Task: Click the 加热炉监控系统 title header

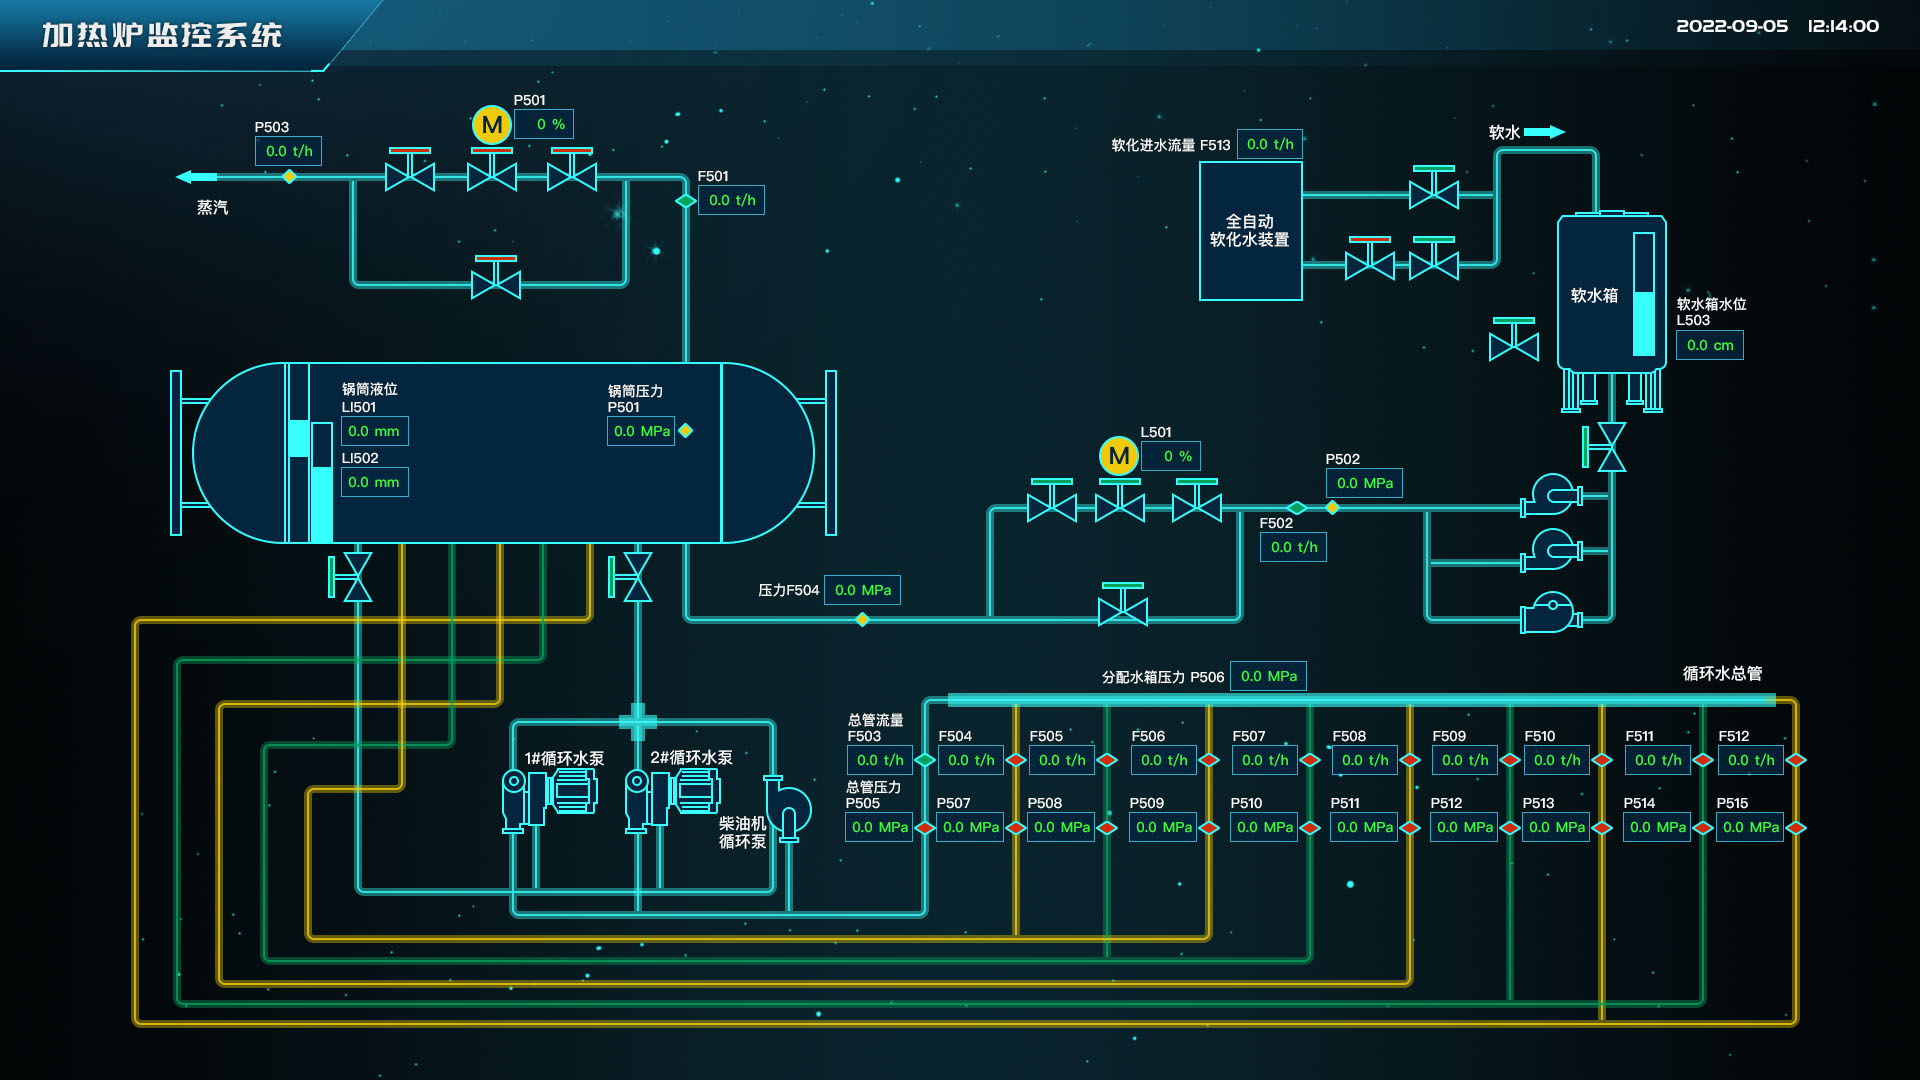Action: click(x=160, y=33)
